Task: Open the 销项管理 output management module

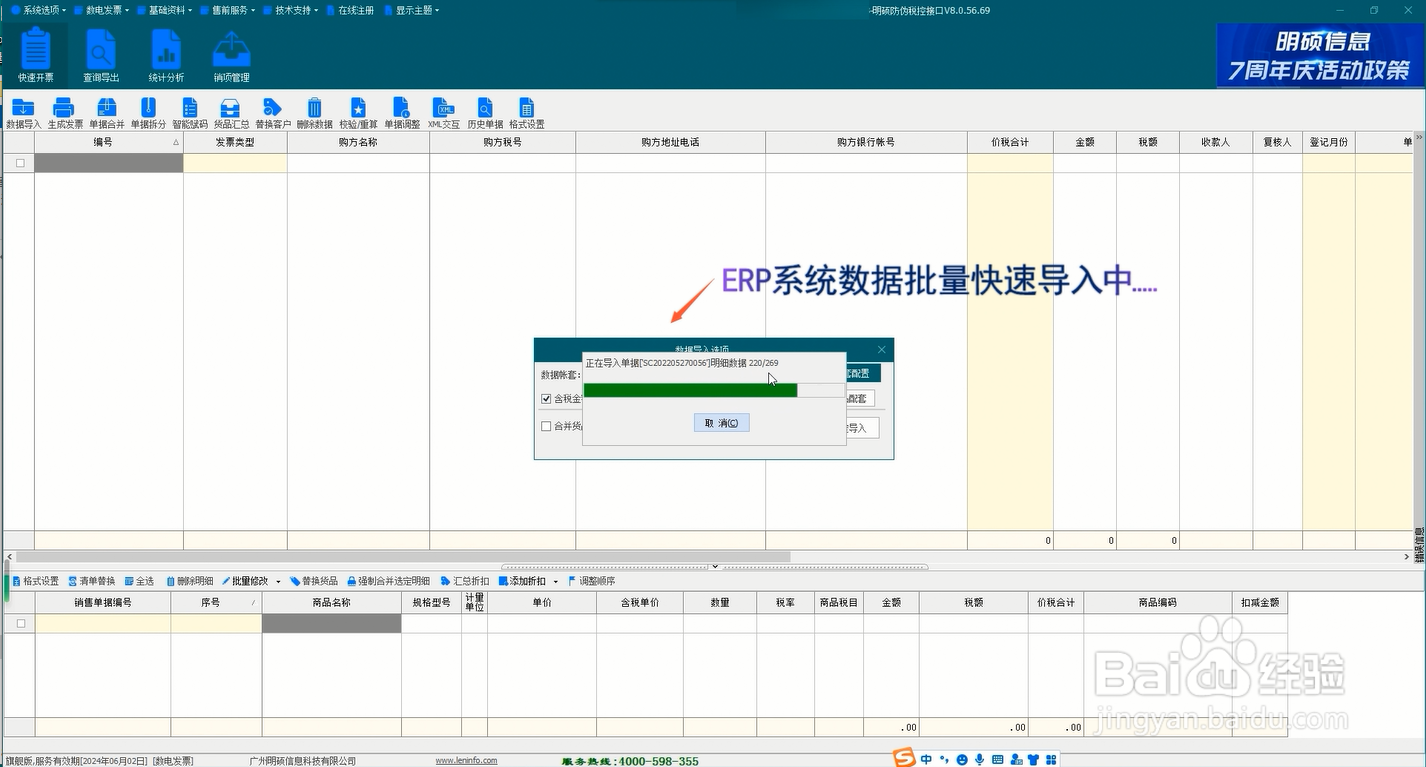Action: coord(232,55)
